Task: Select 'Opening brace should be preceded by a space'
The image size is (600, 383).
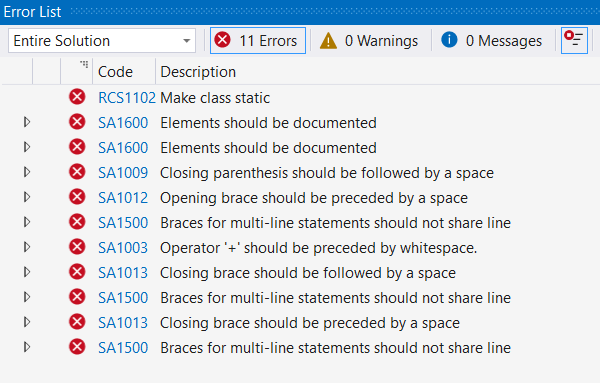Action: tap(314, 198)
